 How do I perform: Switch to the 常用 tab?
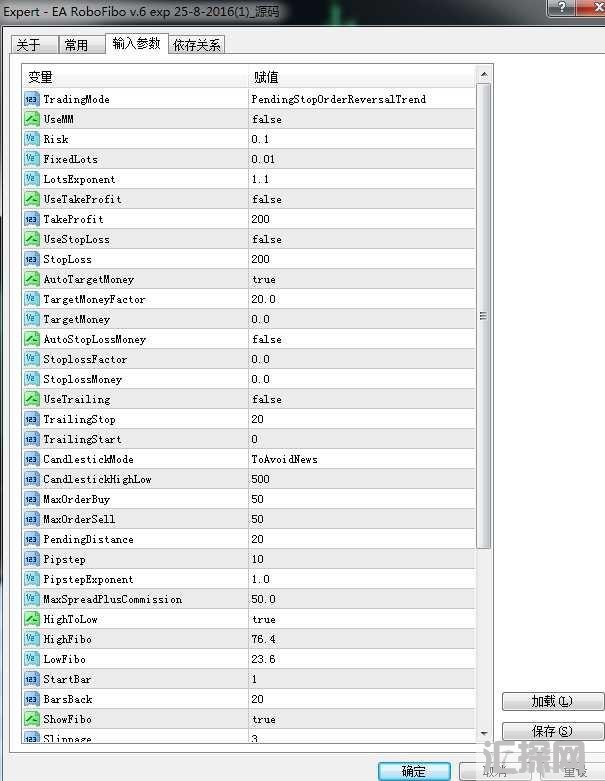tap(82, 45)
